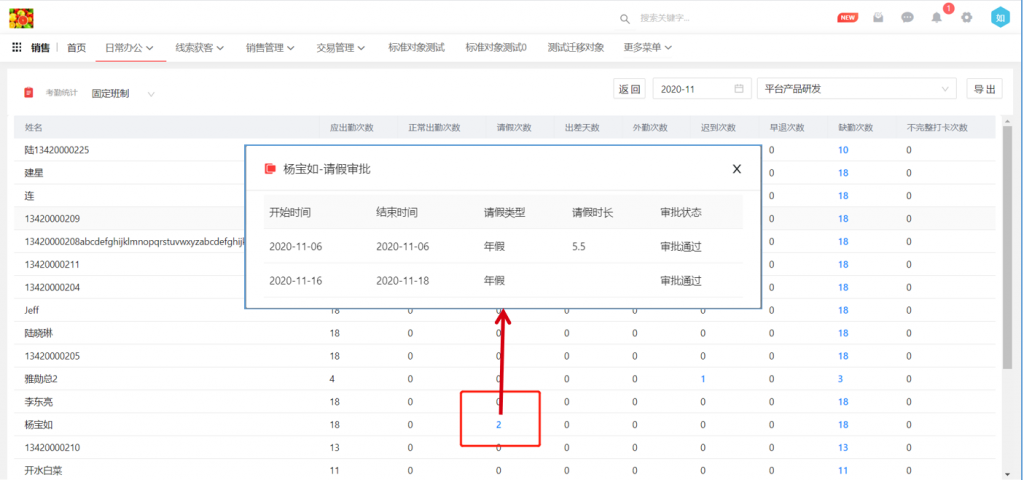The width and height of the screenshot is (1024, 480).
Task: Click the calendar icon in the month field
Action: click(x=739, y=89)
